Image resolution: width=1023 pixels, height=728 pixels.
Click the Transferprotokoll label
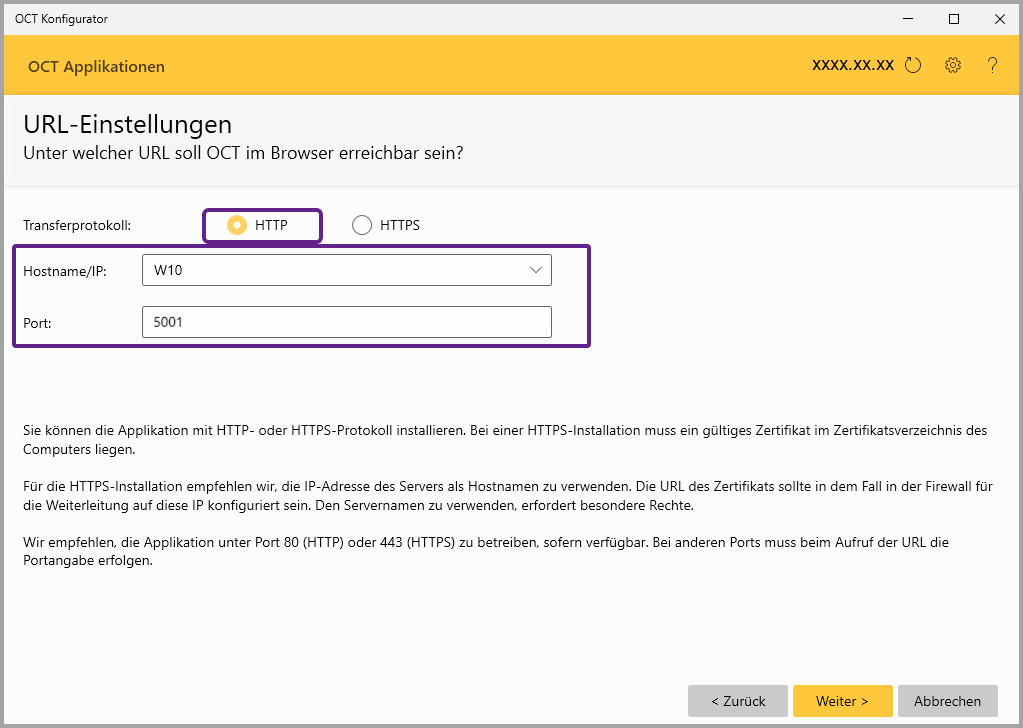(77, 225)
